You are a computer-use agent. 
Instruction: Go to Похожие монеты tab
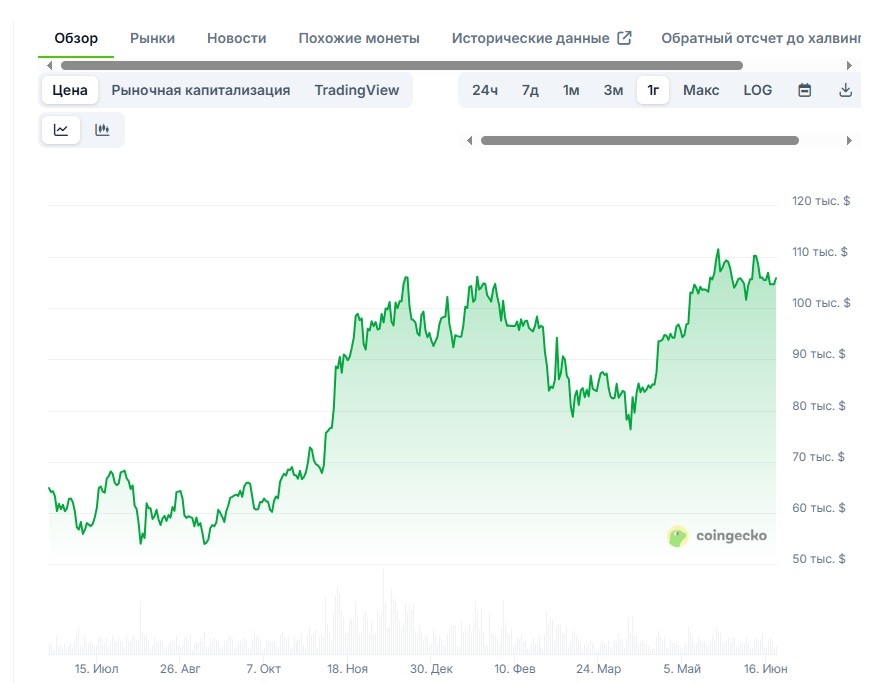point(359,38)
